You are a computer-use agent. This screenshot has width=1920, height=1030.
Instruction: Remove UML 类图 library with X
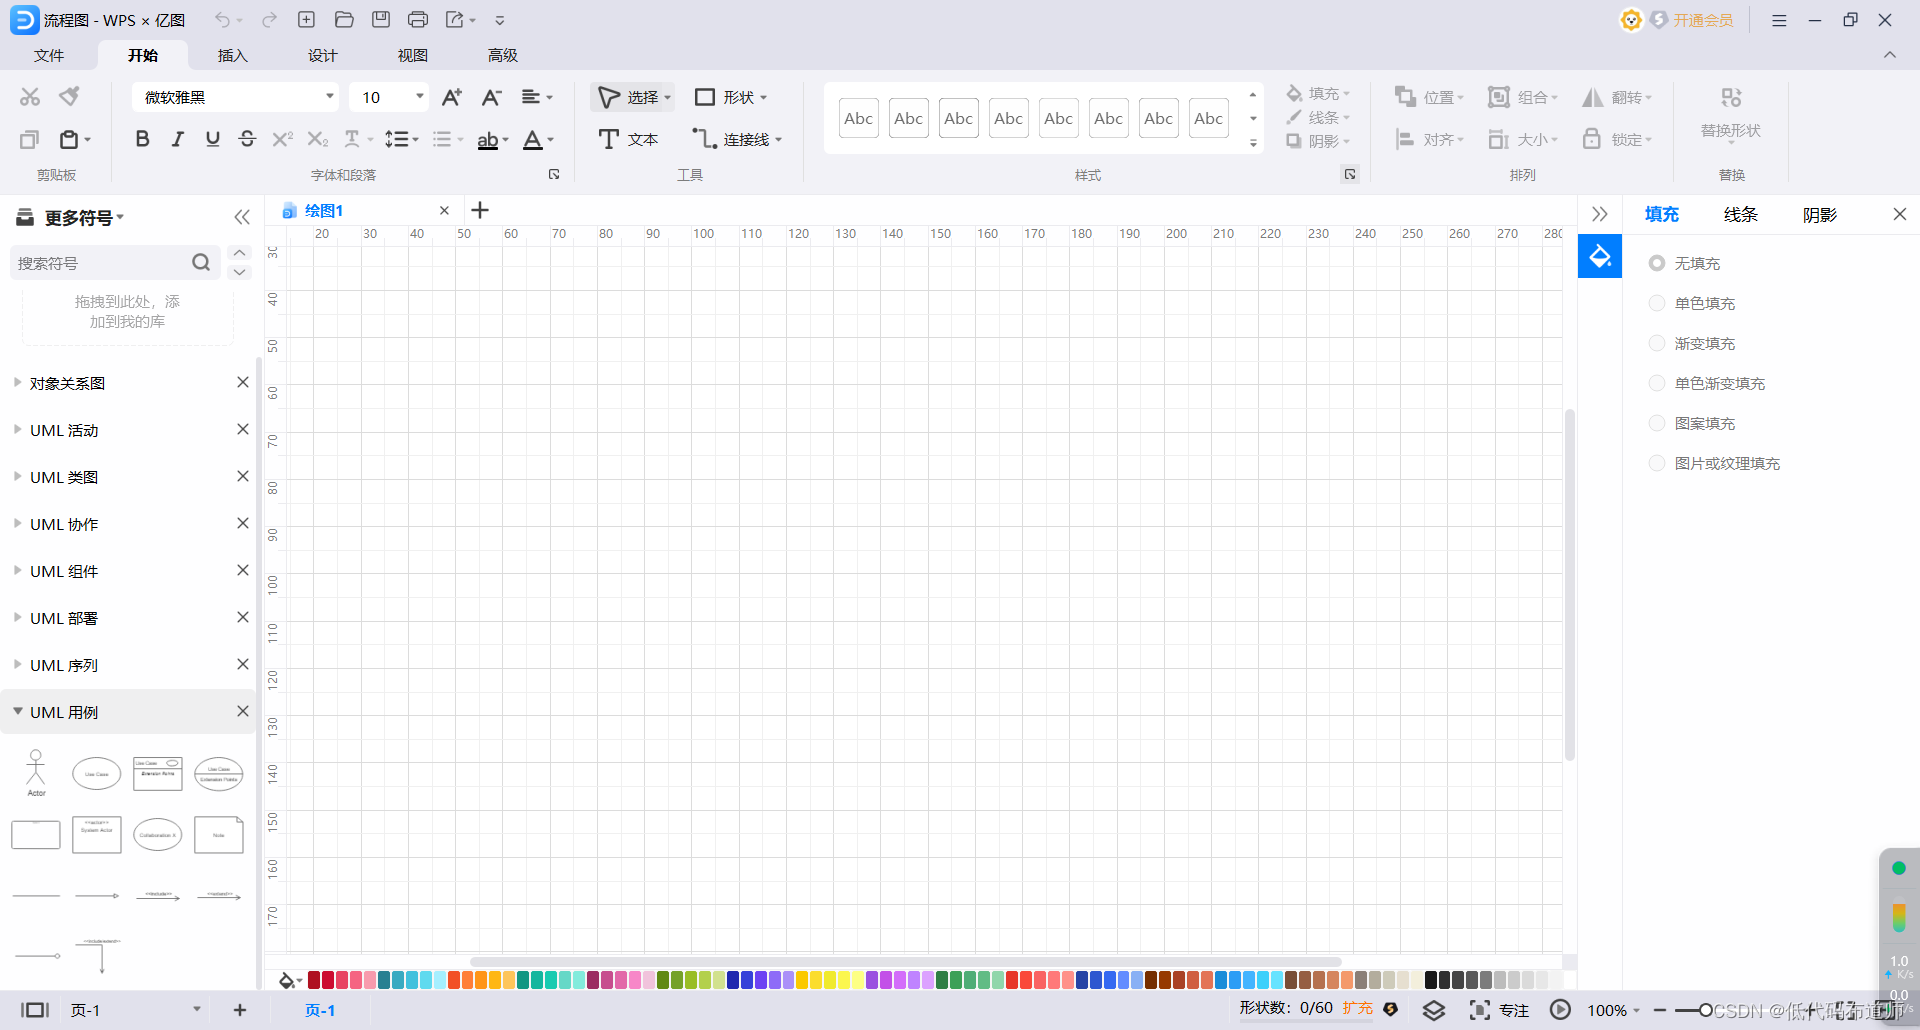pos(242,476)
